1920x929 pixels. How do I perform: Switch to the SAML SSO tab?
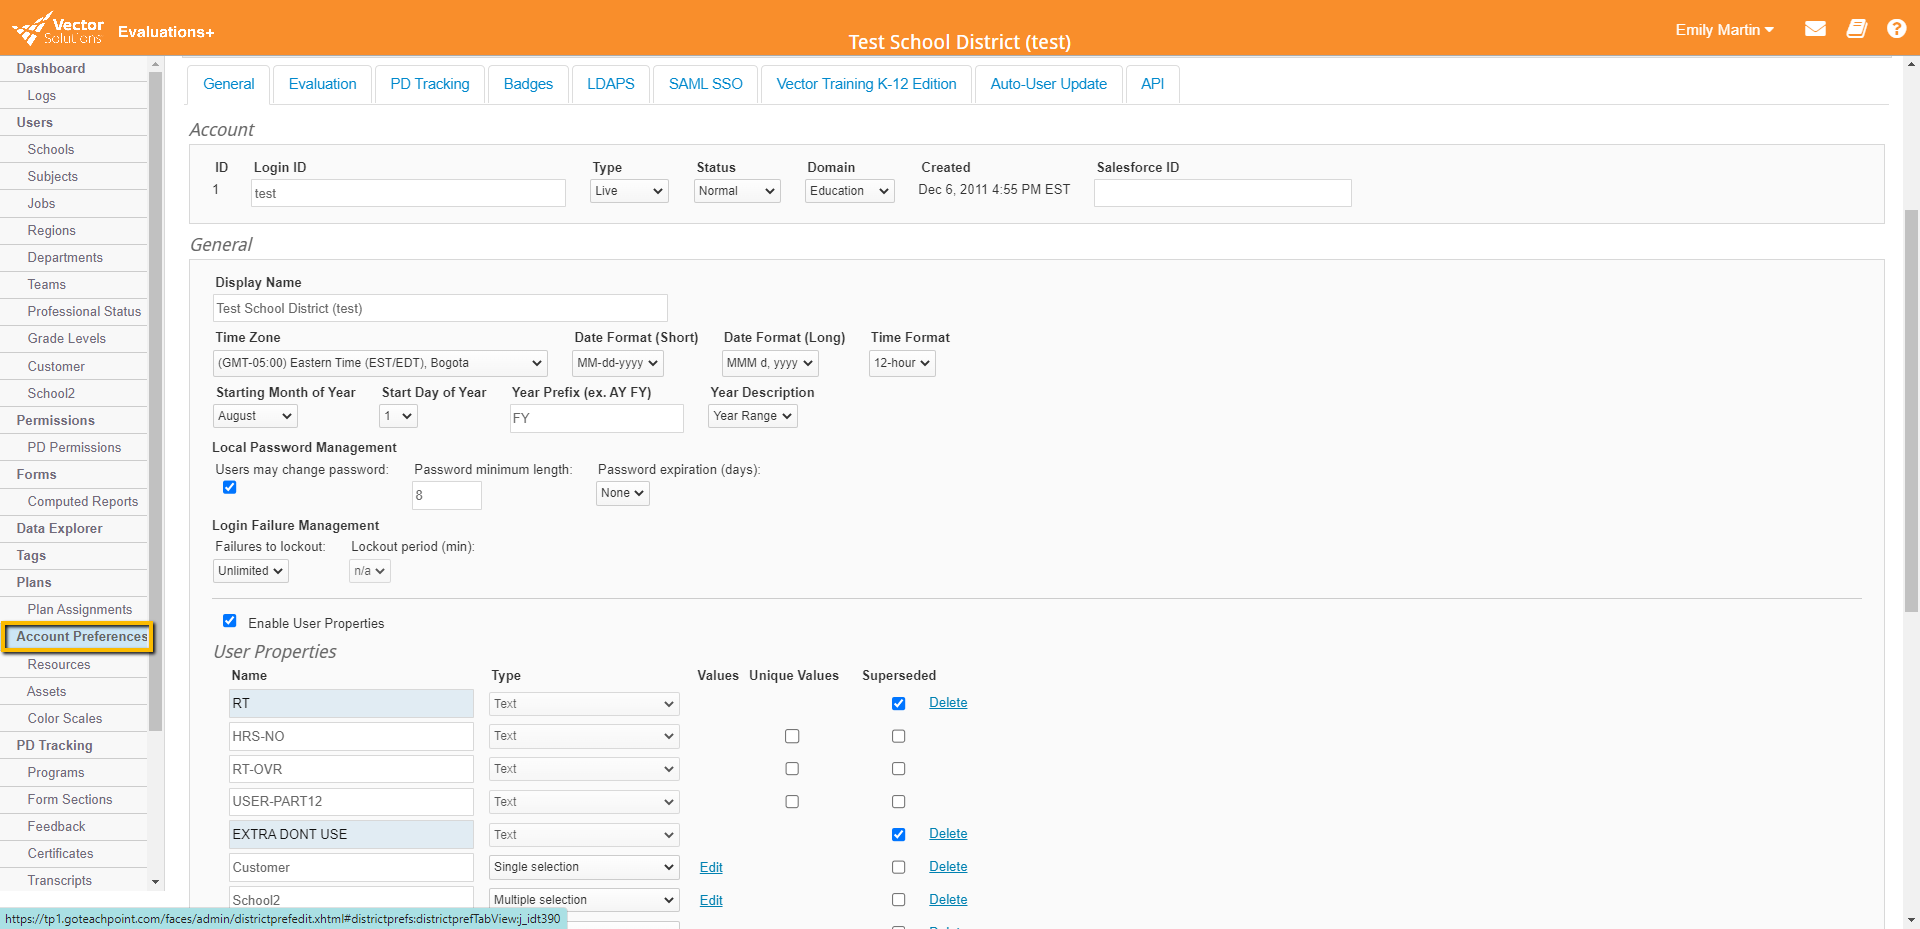click(705, 84)
